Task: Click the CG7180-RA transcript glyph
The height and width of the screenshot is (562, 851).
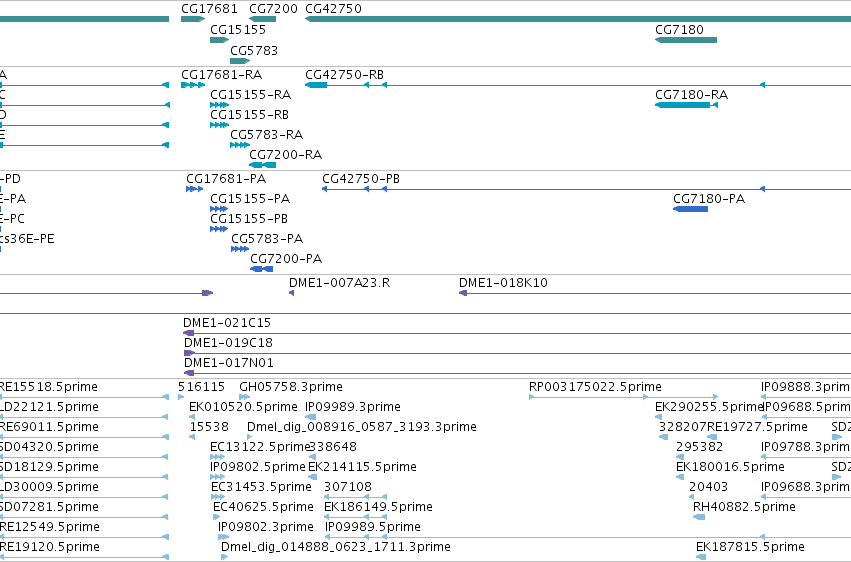Action: [687, 105]
